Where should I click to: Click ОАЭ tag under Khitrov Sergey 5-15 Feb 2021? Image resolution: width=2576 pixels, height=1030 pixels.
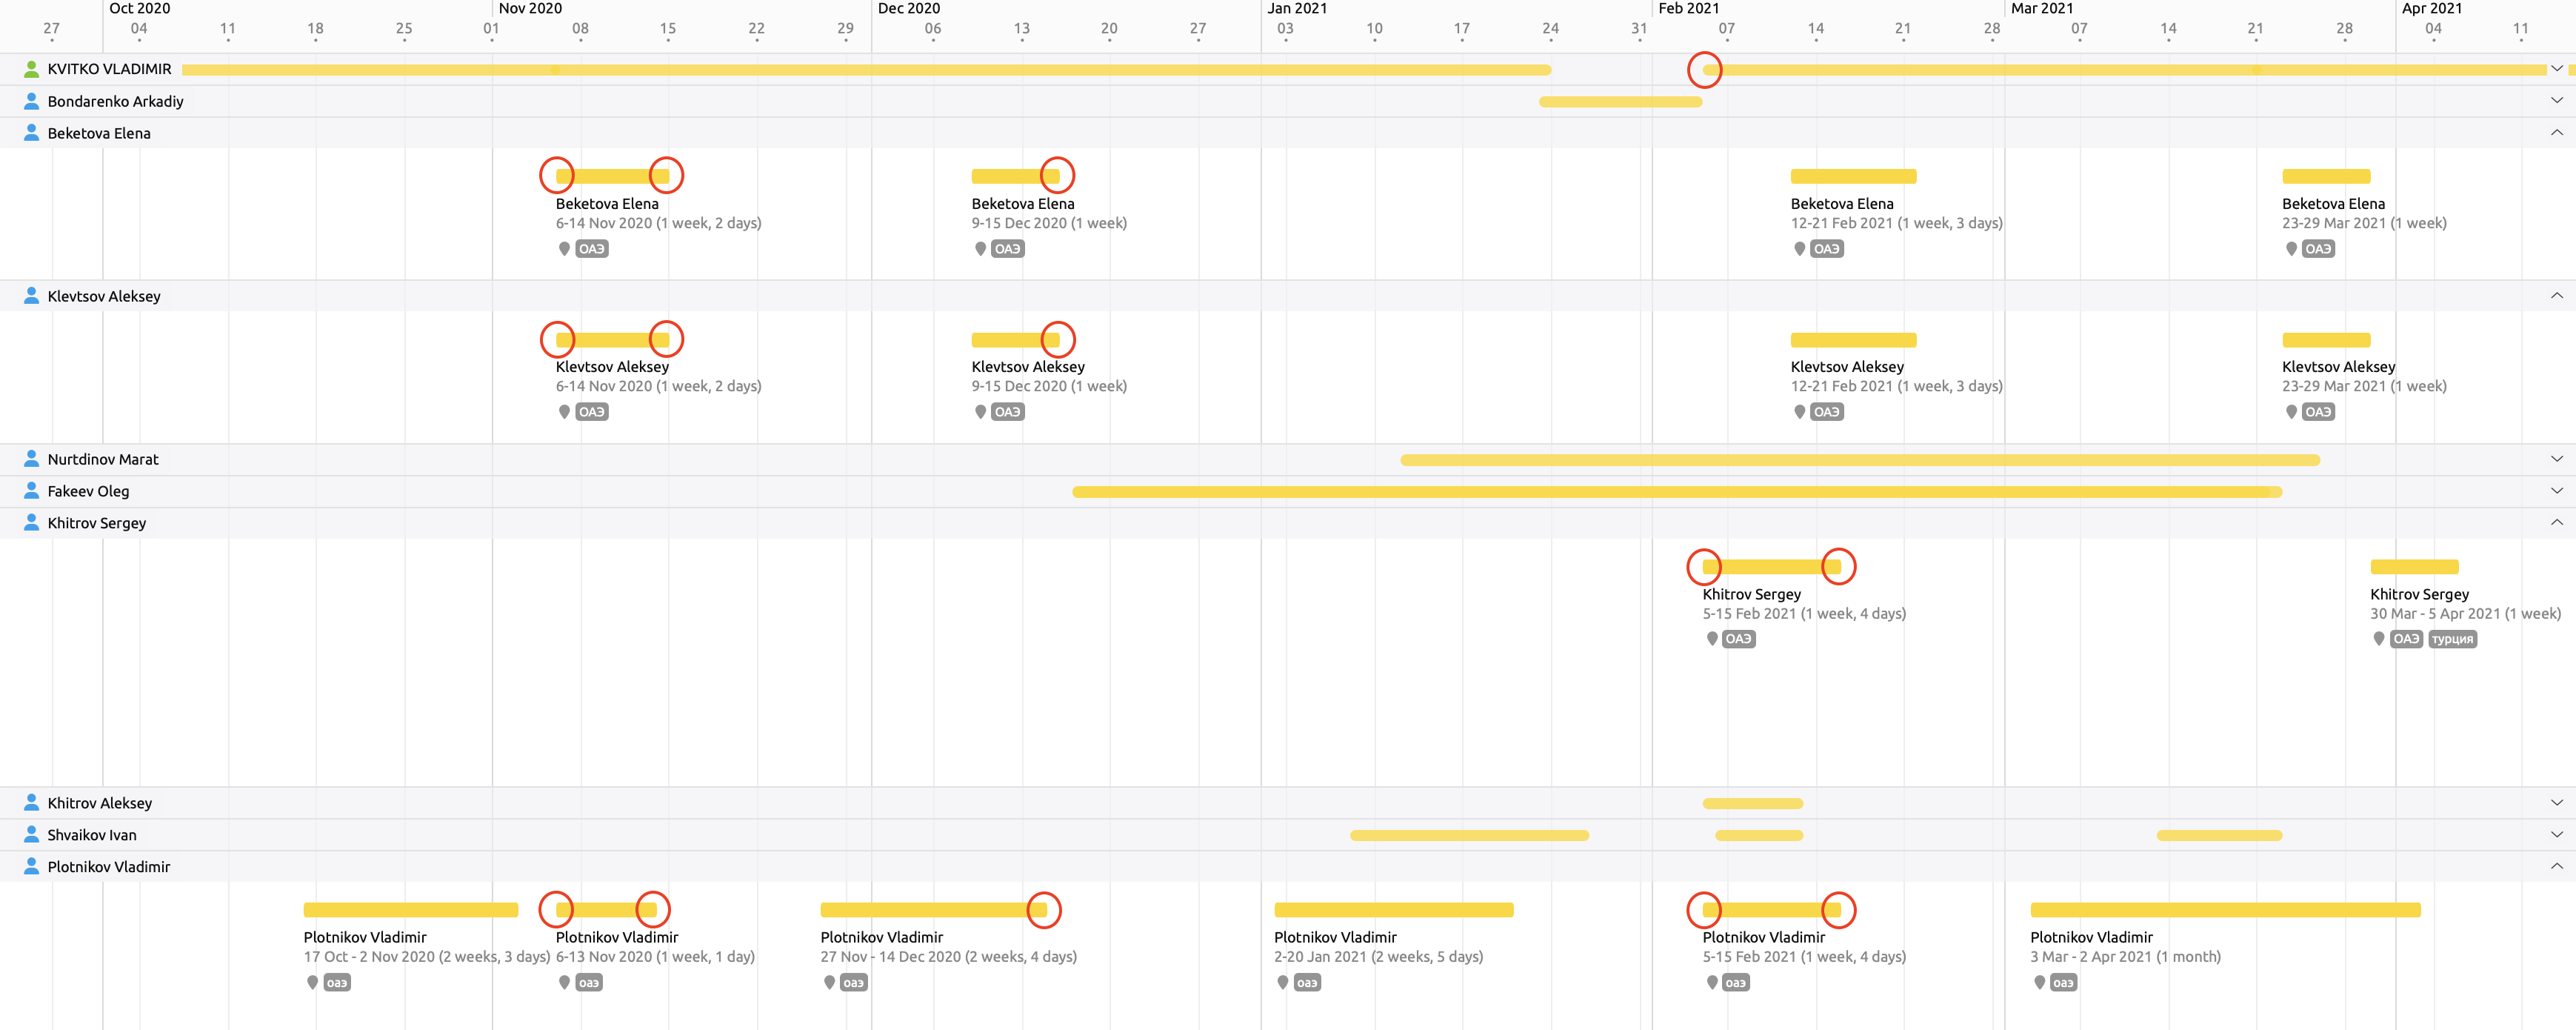(x=1739, y=639)
